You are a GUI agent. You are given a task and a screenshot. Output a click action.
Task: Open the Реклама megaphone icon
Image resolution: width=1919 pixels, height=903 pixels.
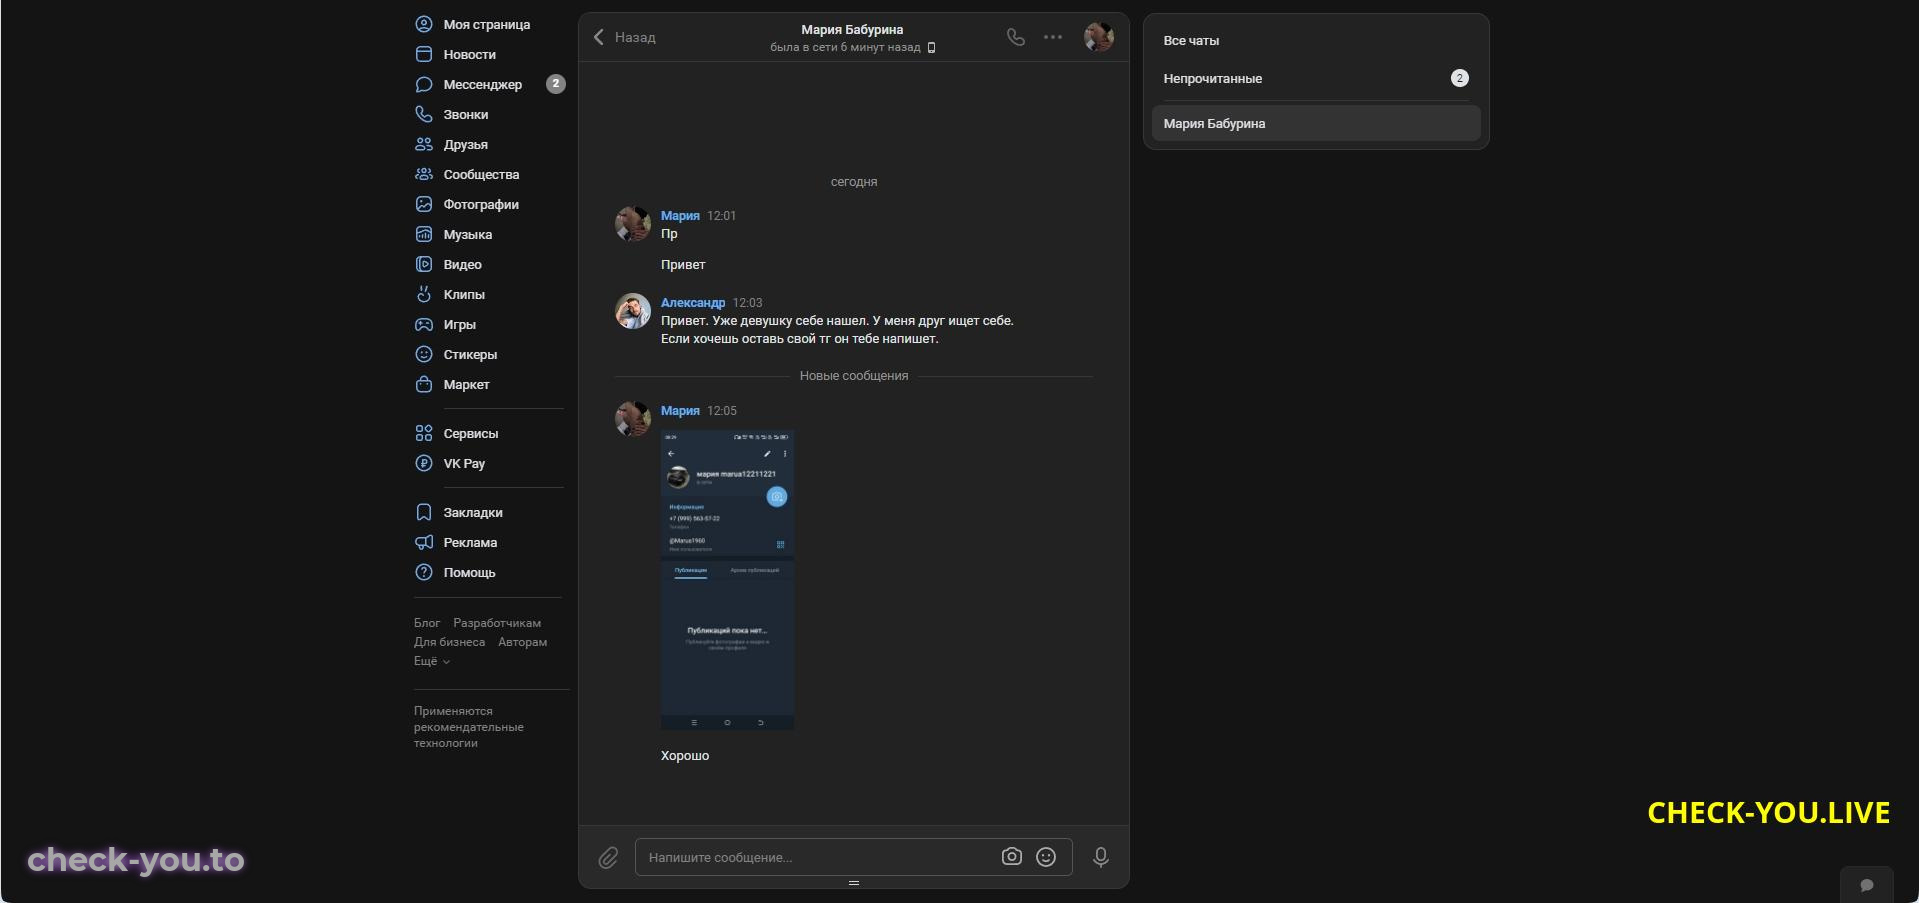click(x=424, y=542)
